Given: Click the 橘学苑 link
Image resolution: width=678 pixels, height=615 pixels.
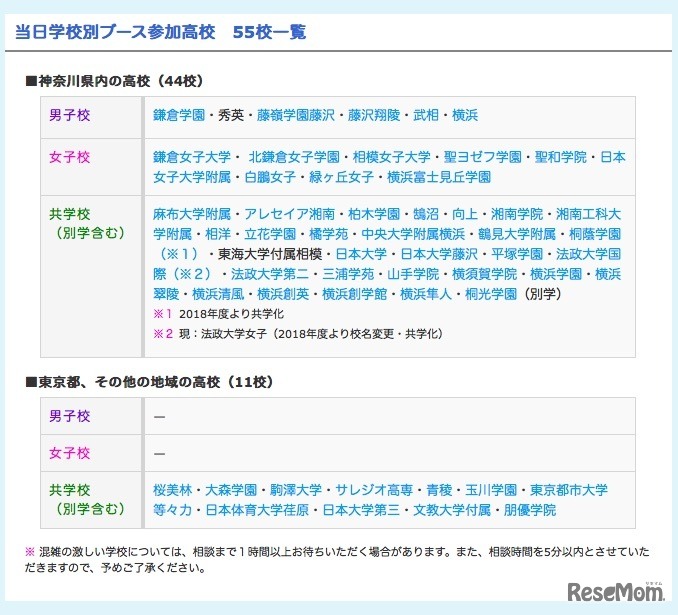Looking at the screenshot, I should (x=329, y=234).
